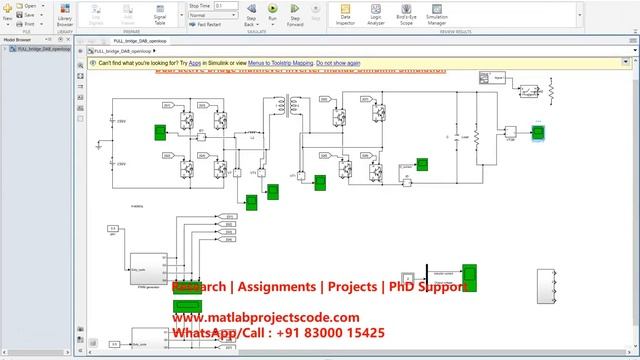
Task: Expand the Open dropdown arrow
Action: (x=43, y=6)
